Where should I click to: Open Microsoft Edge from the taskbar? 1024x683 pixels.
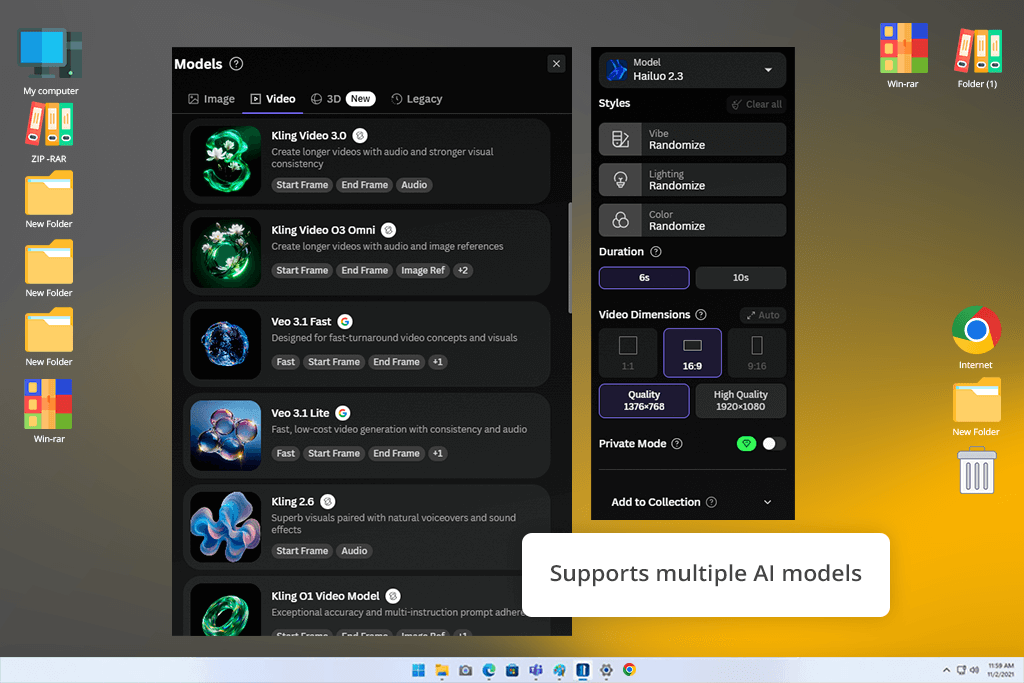pos(489,670)
